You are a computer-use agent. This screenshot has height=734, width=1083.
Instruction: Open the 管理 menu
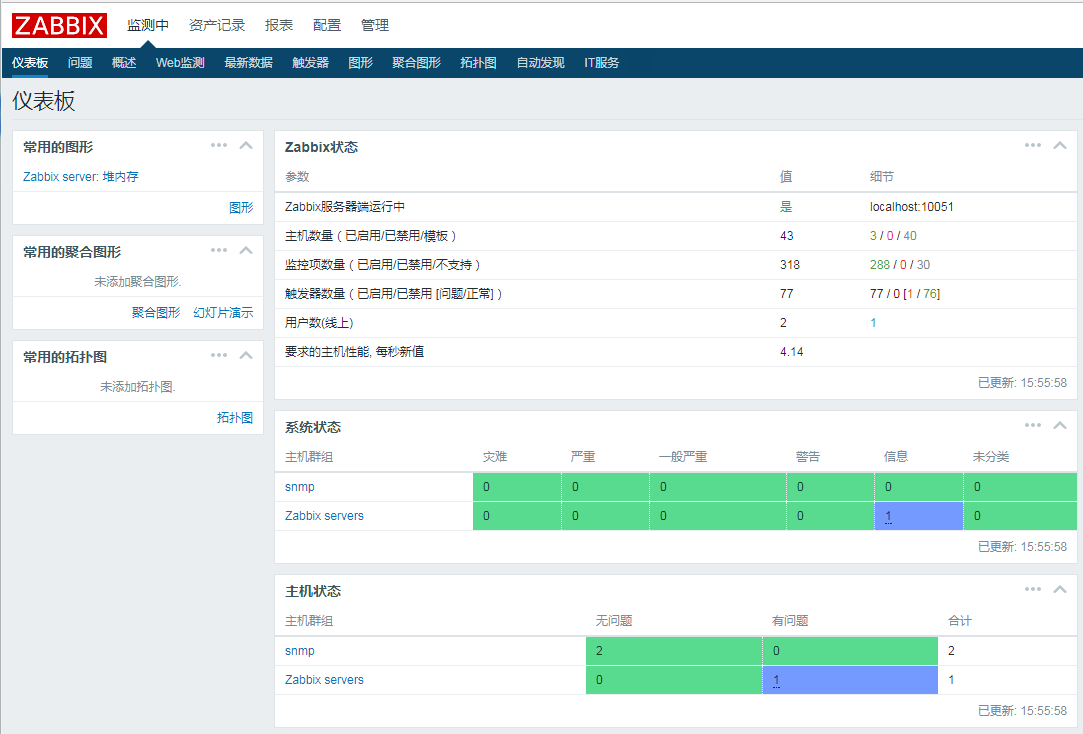(x=374, y=24)
